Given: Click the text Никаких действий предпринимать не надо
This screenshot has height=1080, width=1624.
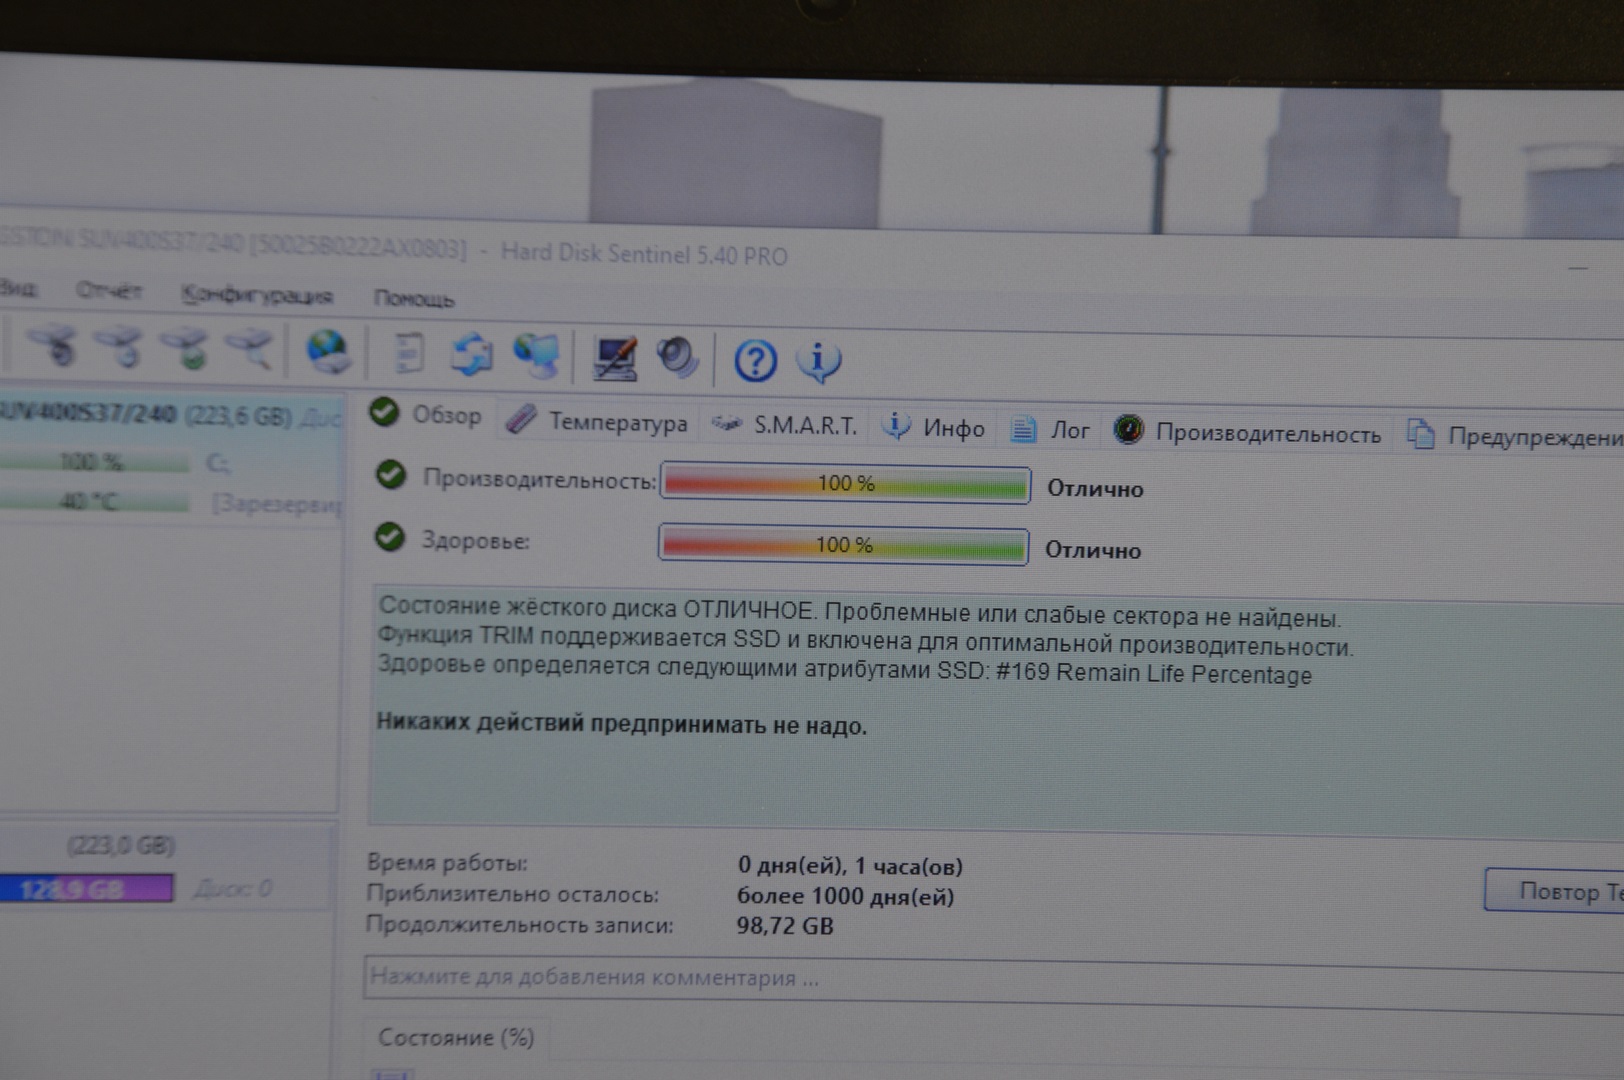Looking at the screenshot, I should coord(621,724).
